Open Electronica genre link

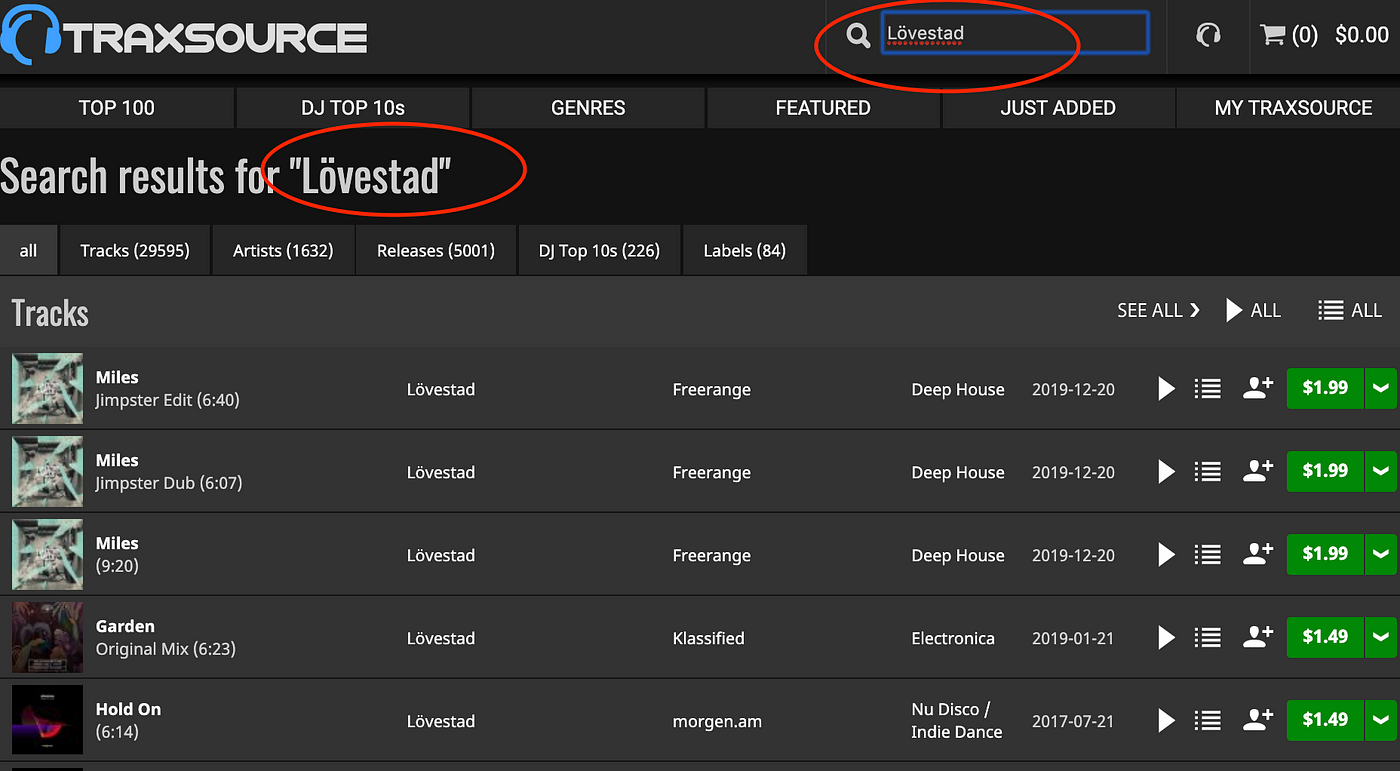(952, 638)
